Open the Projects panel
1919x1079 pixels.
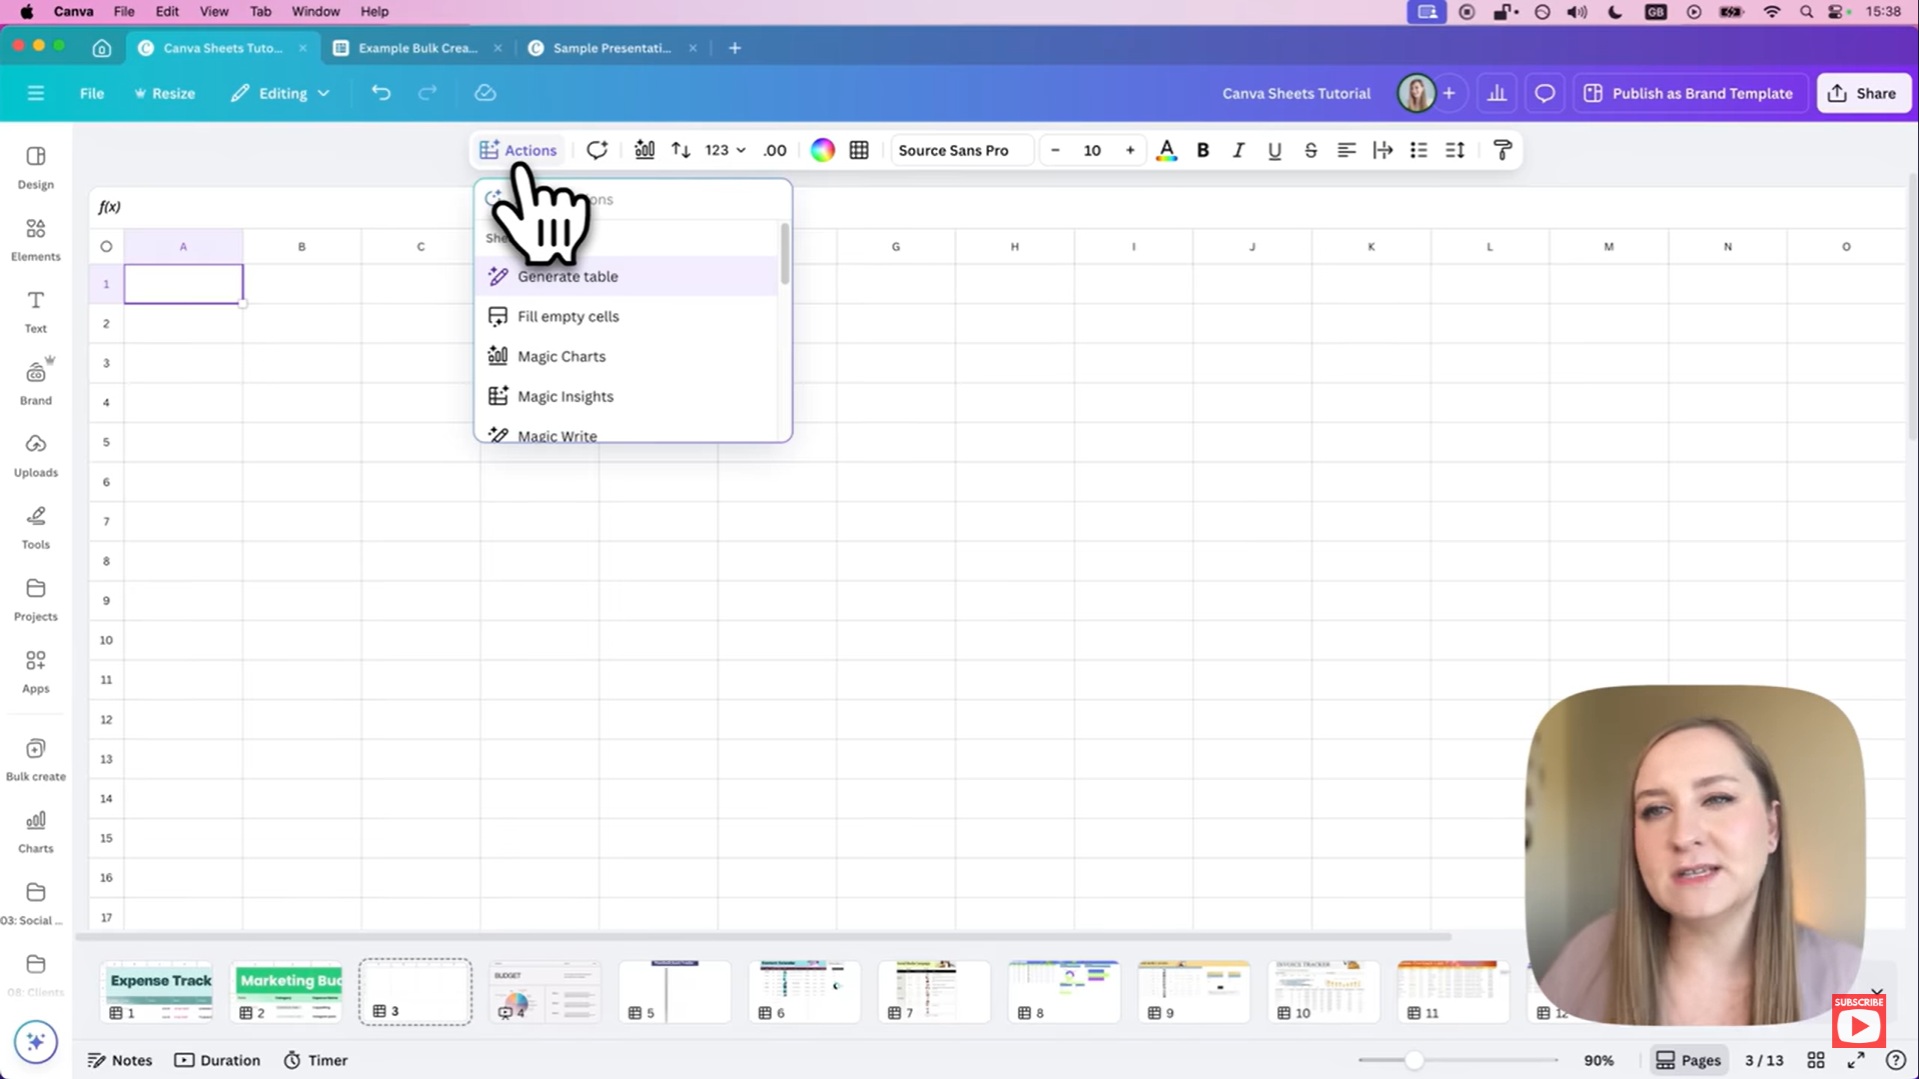tap(35, 600)
